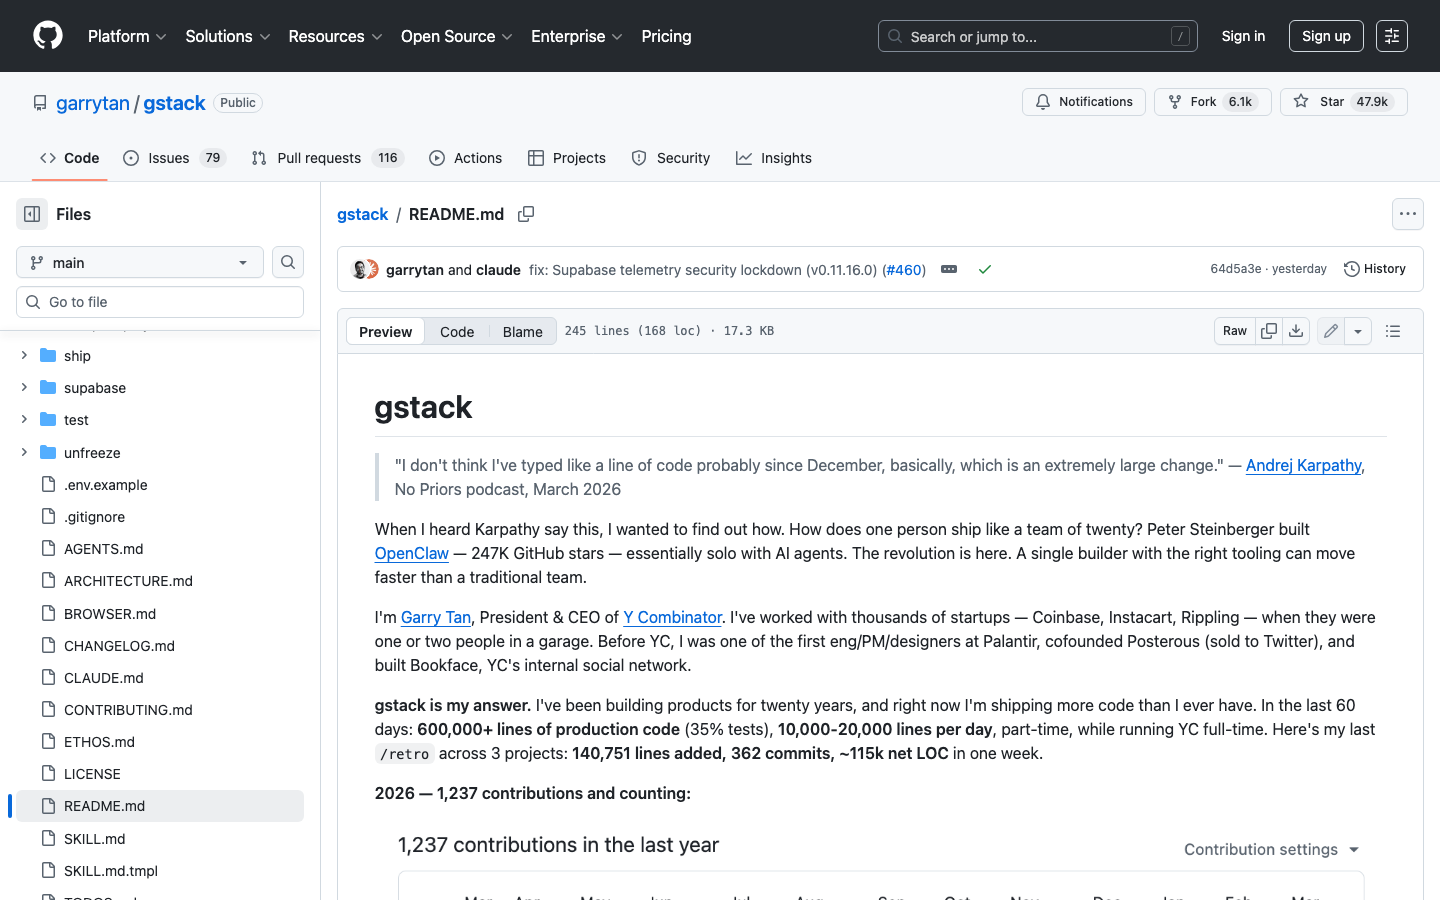The width and height of the screenshot is (1440, 900).
Task: Expand the test folder
Action: point(24,419)
